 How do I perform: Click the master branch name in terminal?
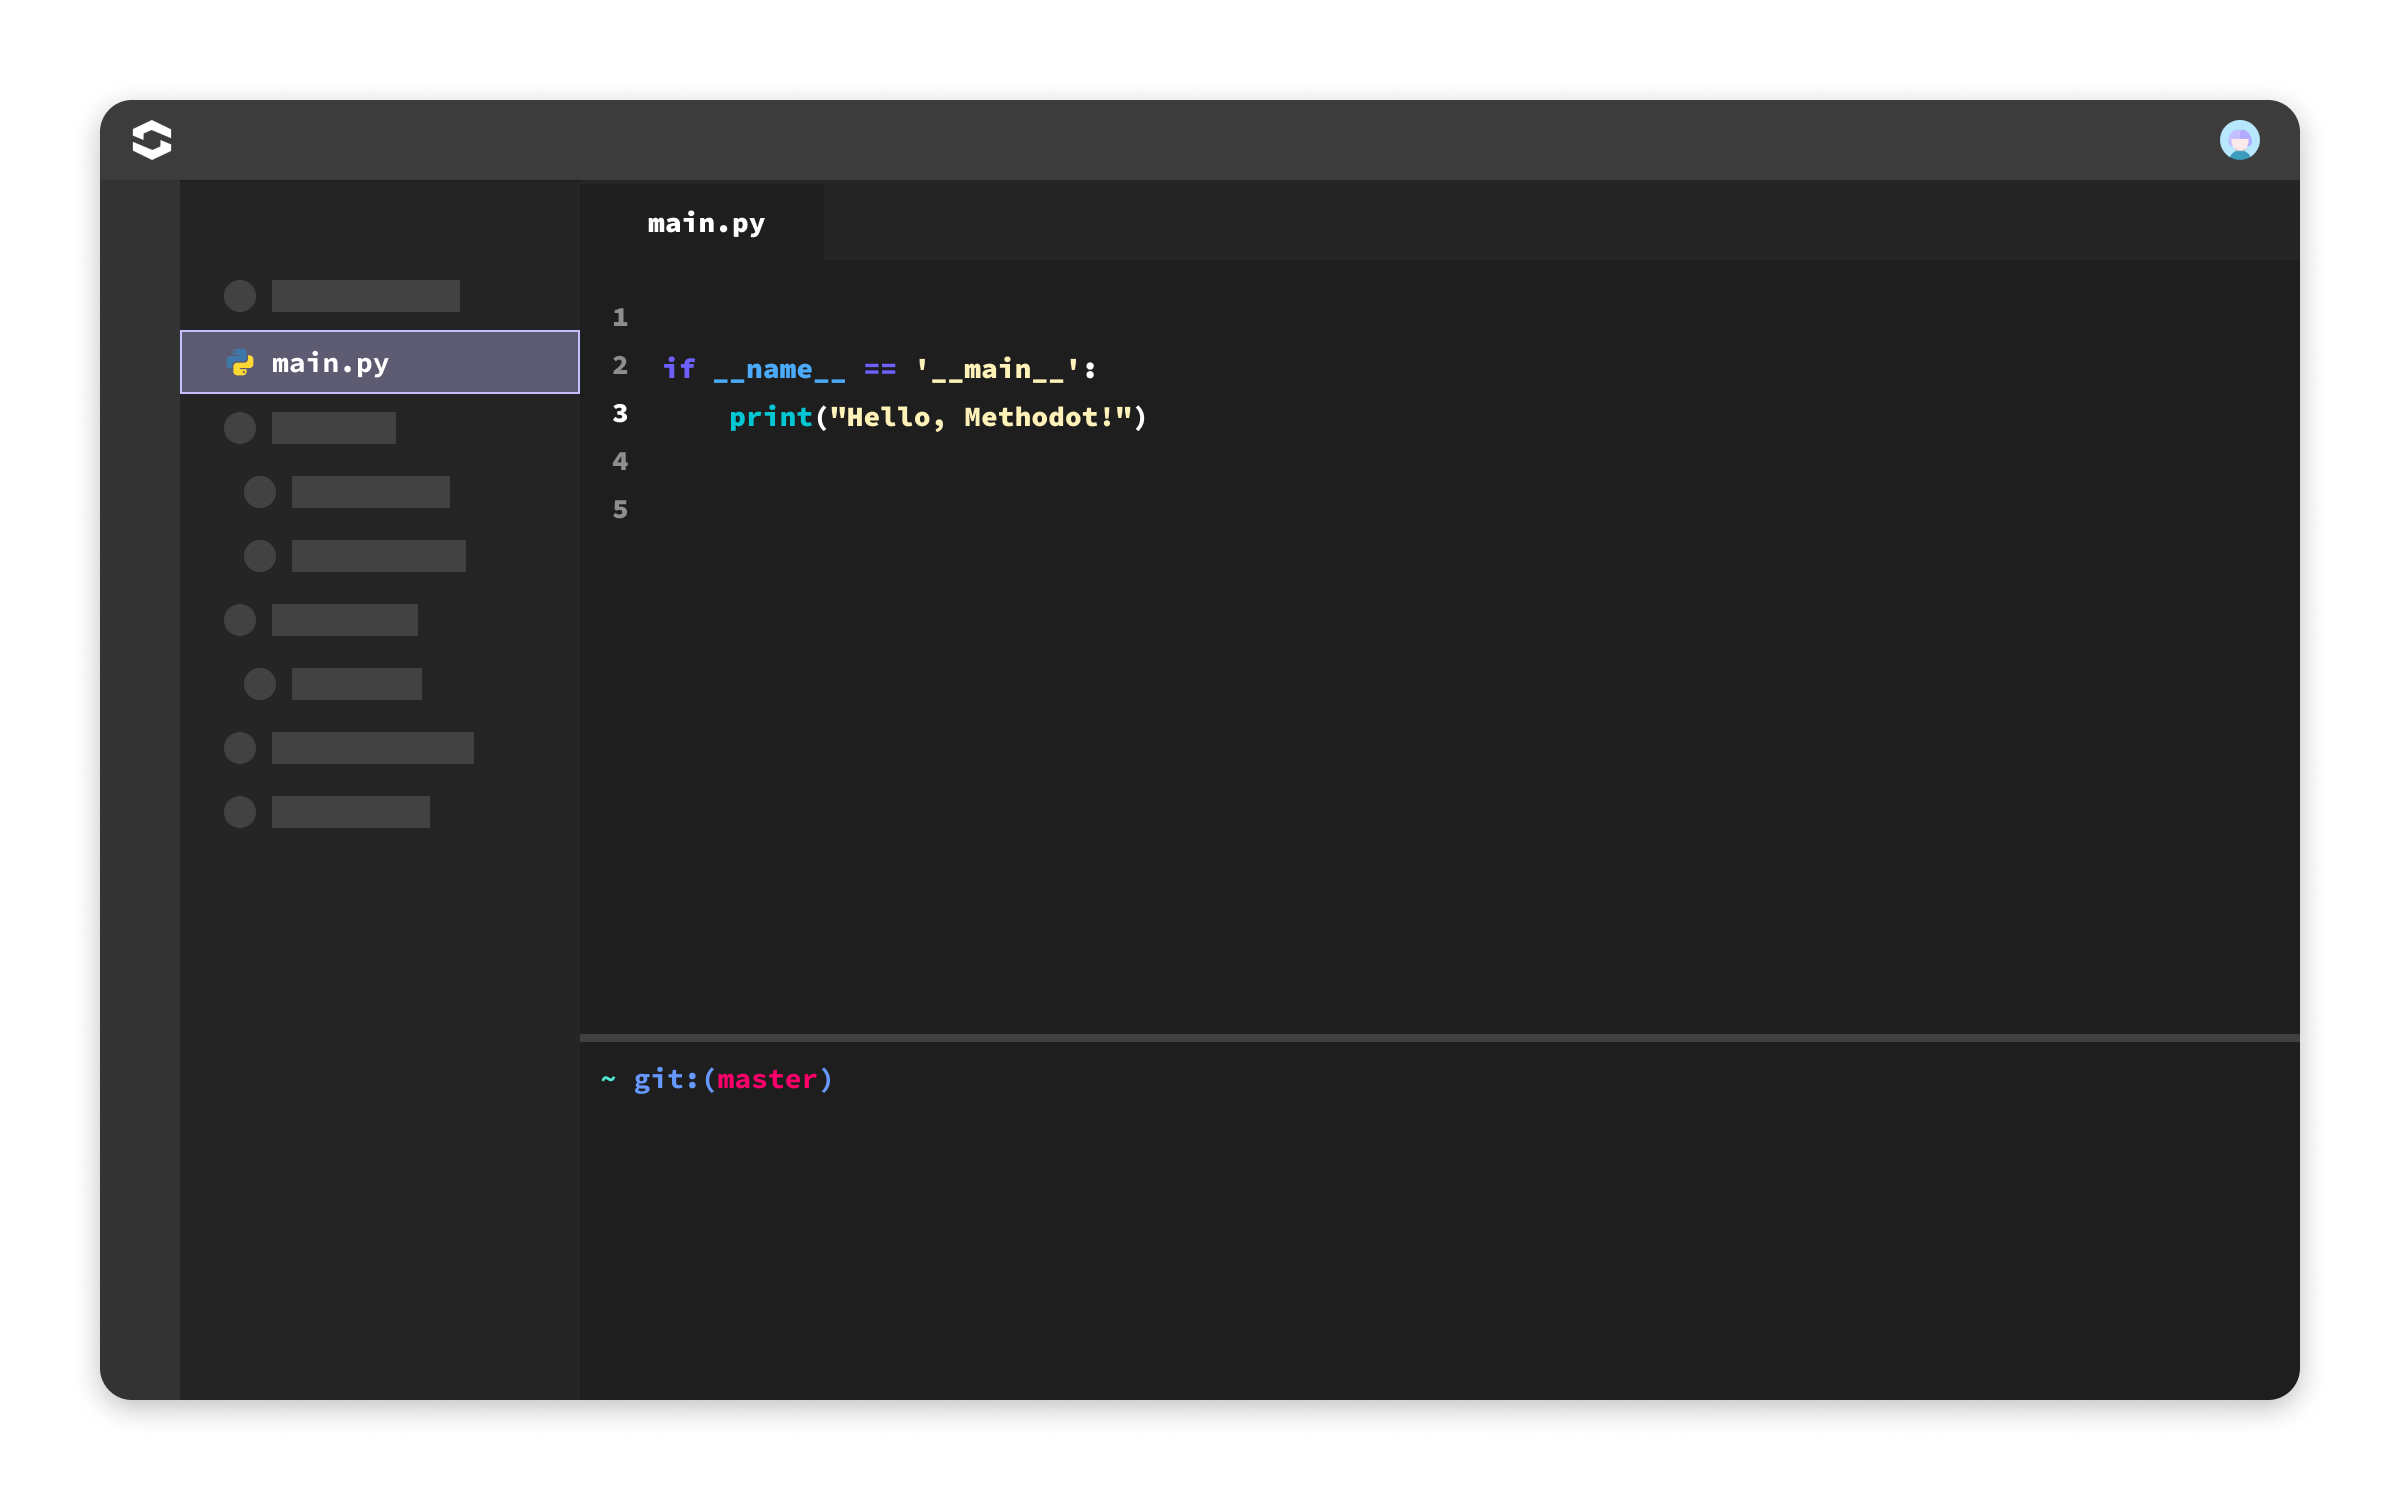pyautogui.click(x=767, y=1080)
